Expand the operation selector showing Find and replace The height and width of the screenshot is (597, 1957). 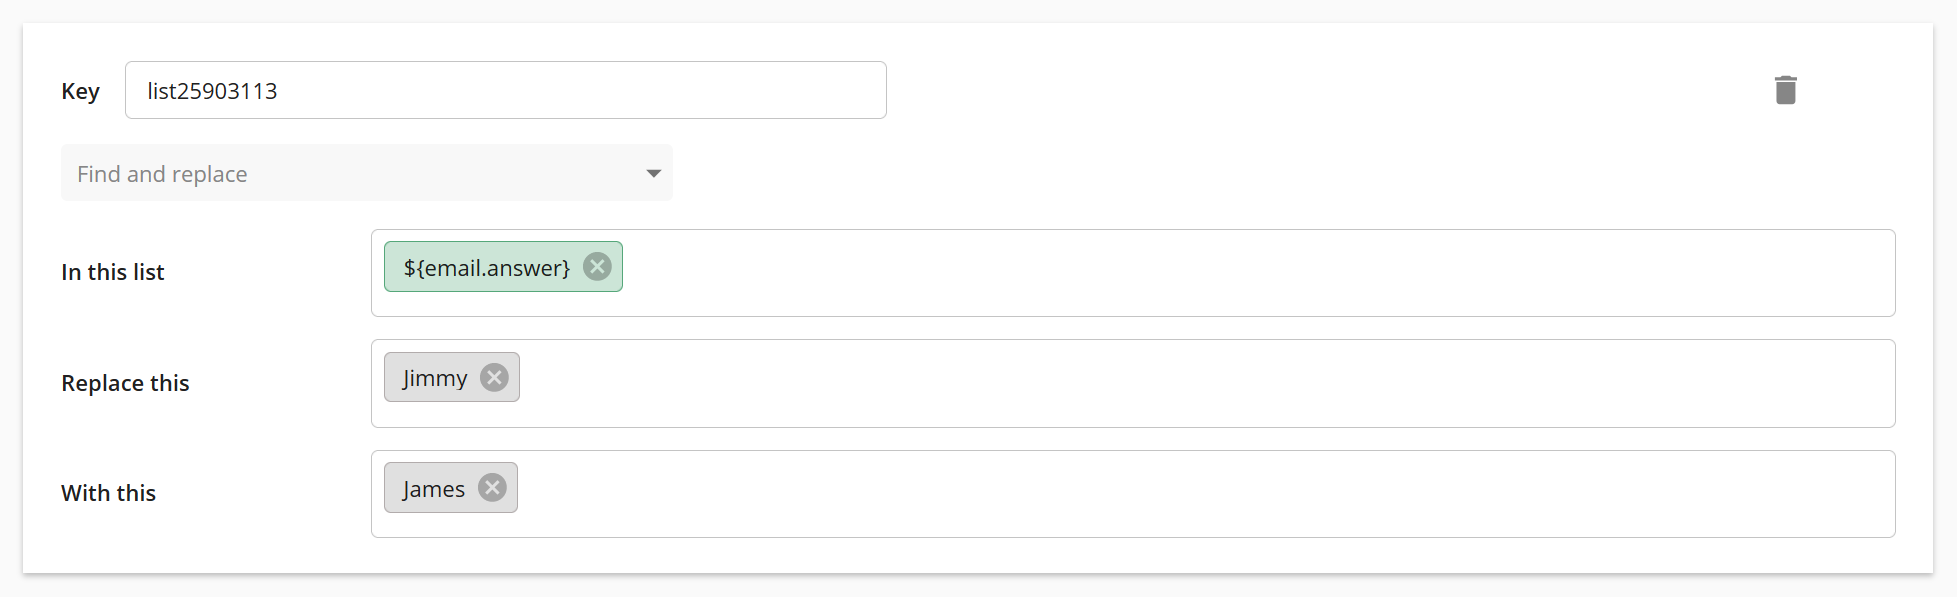click(367, 173)
